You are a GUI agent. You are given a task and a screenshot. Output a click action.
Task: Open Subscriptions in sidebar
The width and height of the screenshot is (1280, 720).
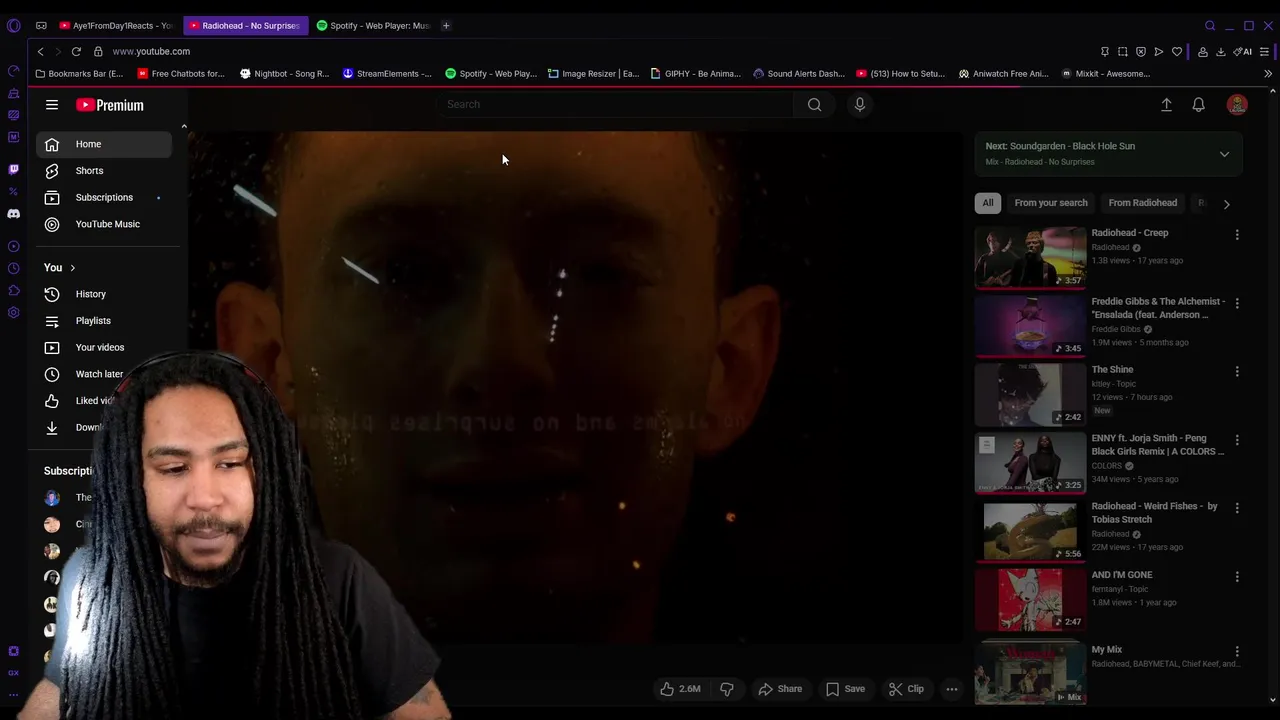[x=104, y=198]
